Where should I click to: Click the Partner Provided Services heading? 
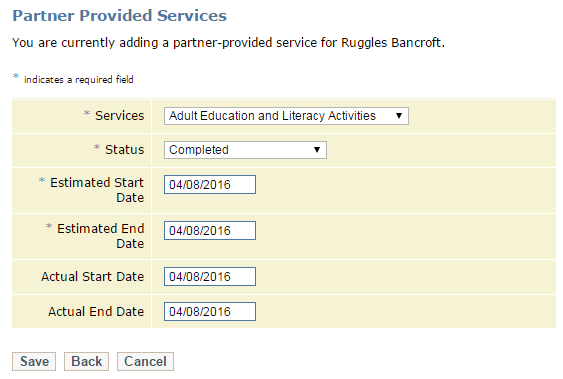pos(120,16)
